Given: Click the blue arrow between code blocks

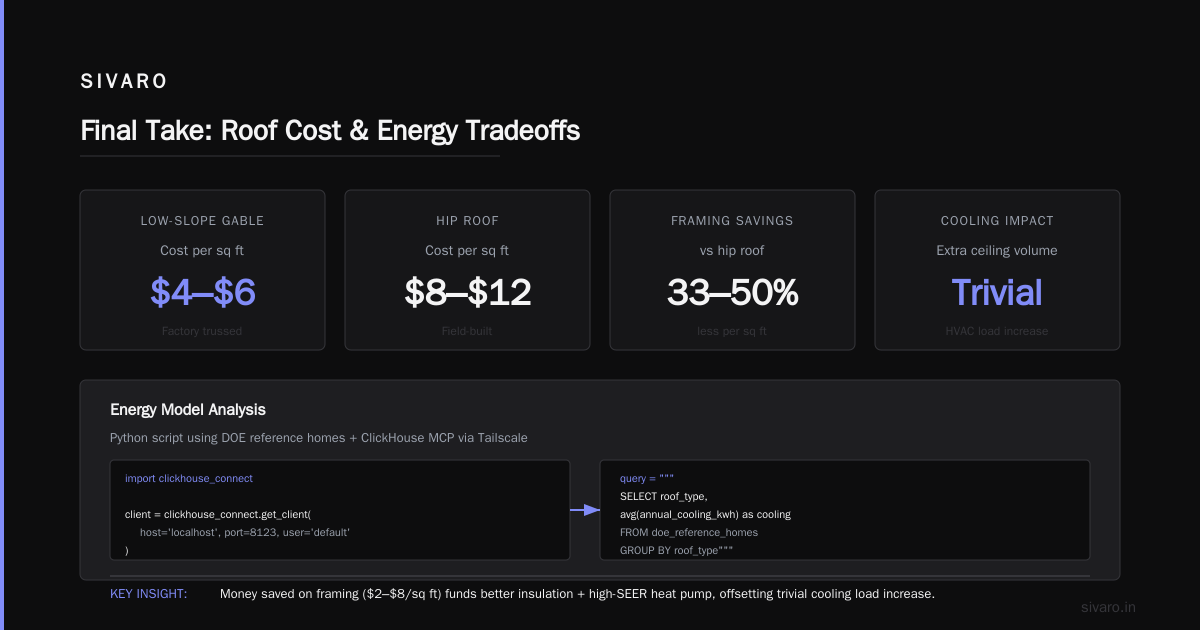Looking at the screenshot, I should [585, 510].
